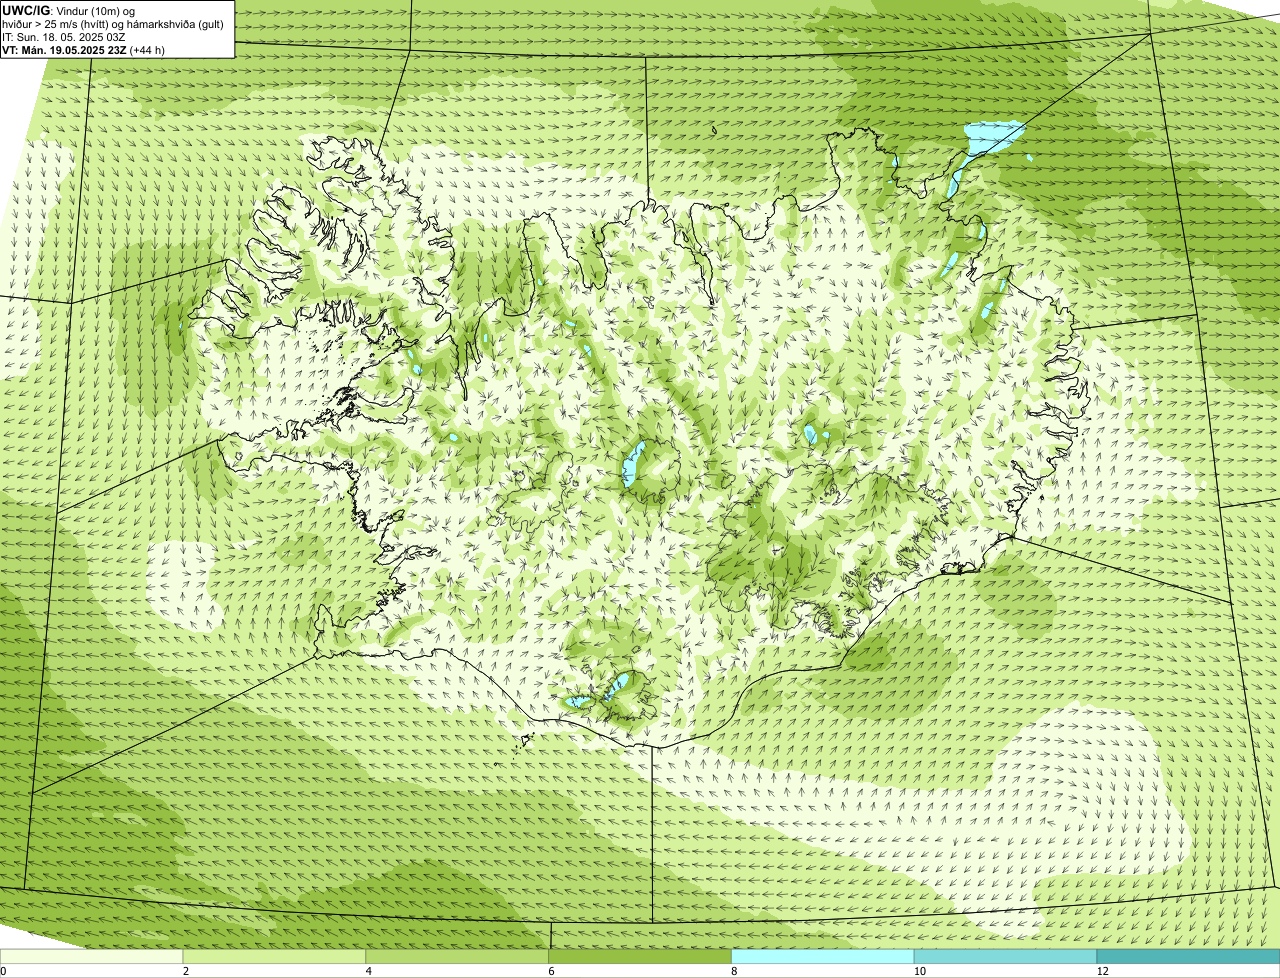Click the '0' label under the color bar

click(3, 971)
